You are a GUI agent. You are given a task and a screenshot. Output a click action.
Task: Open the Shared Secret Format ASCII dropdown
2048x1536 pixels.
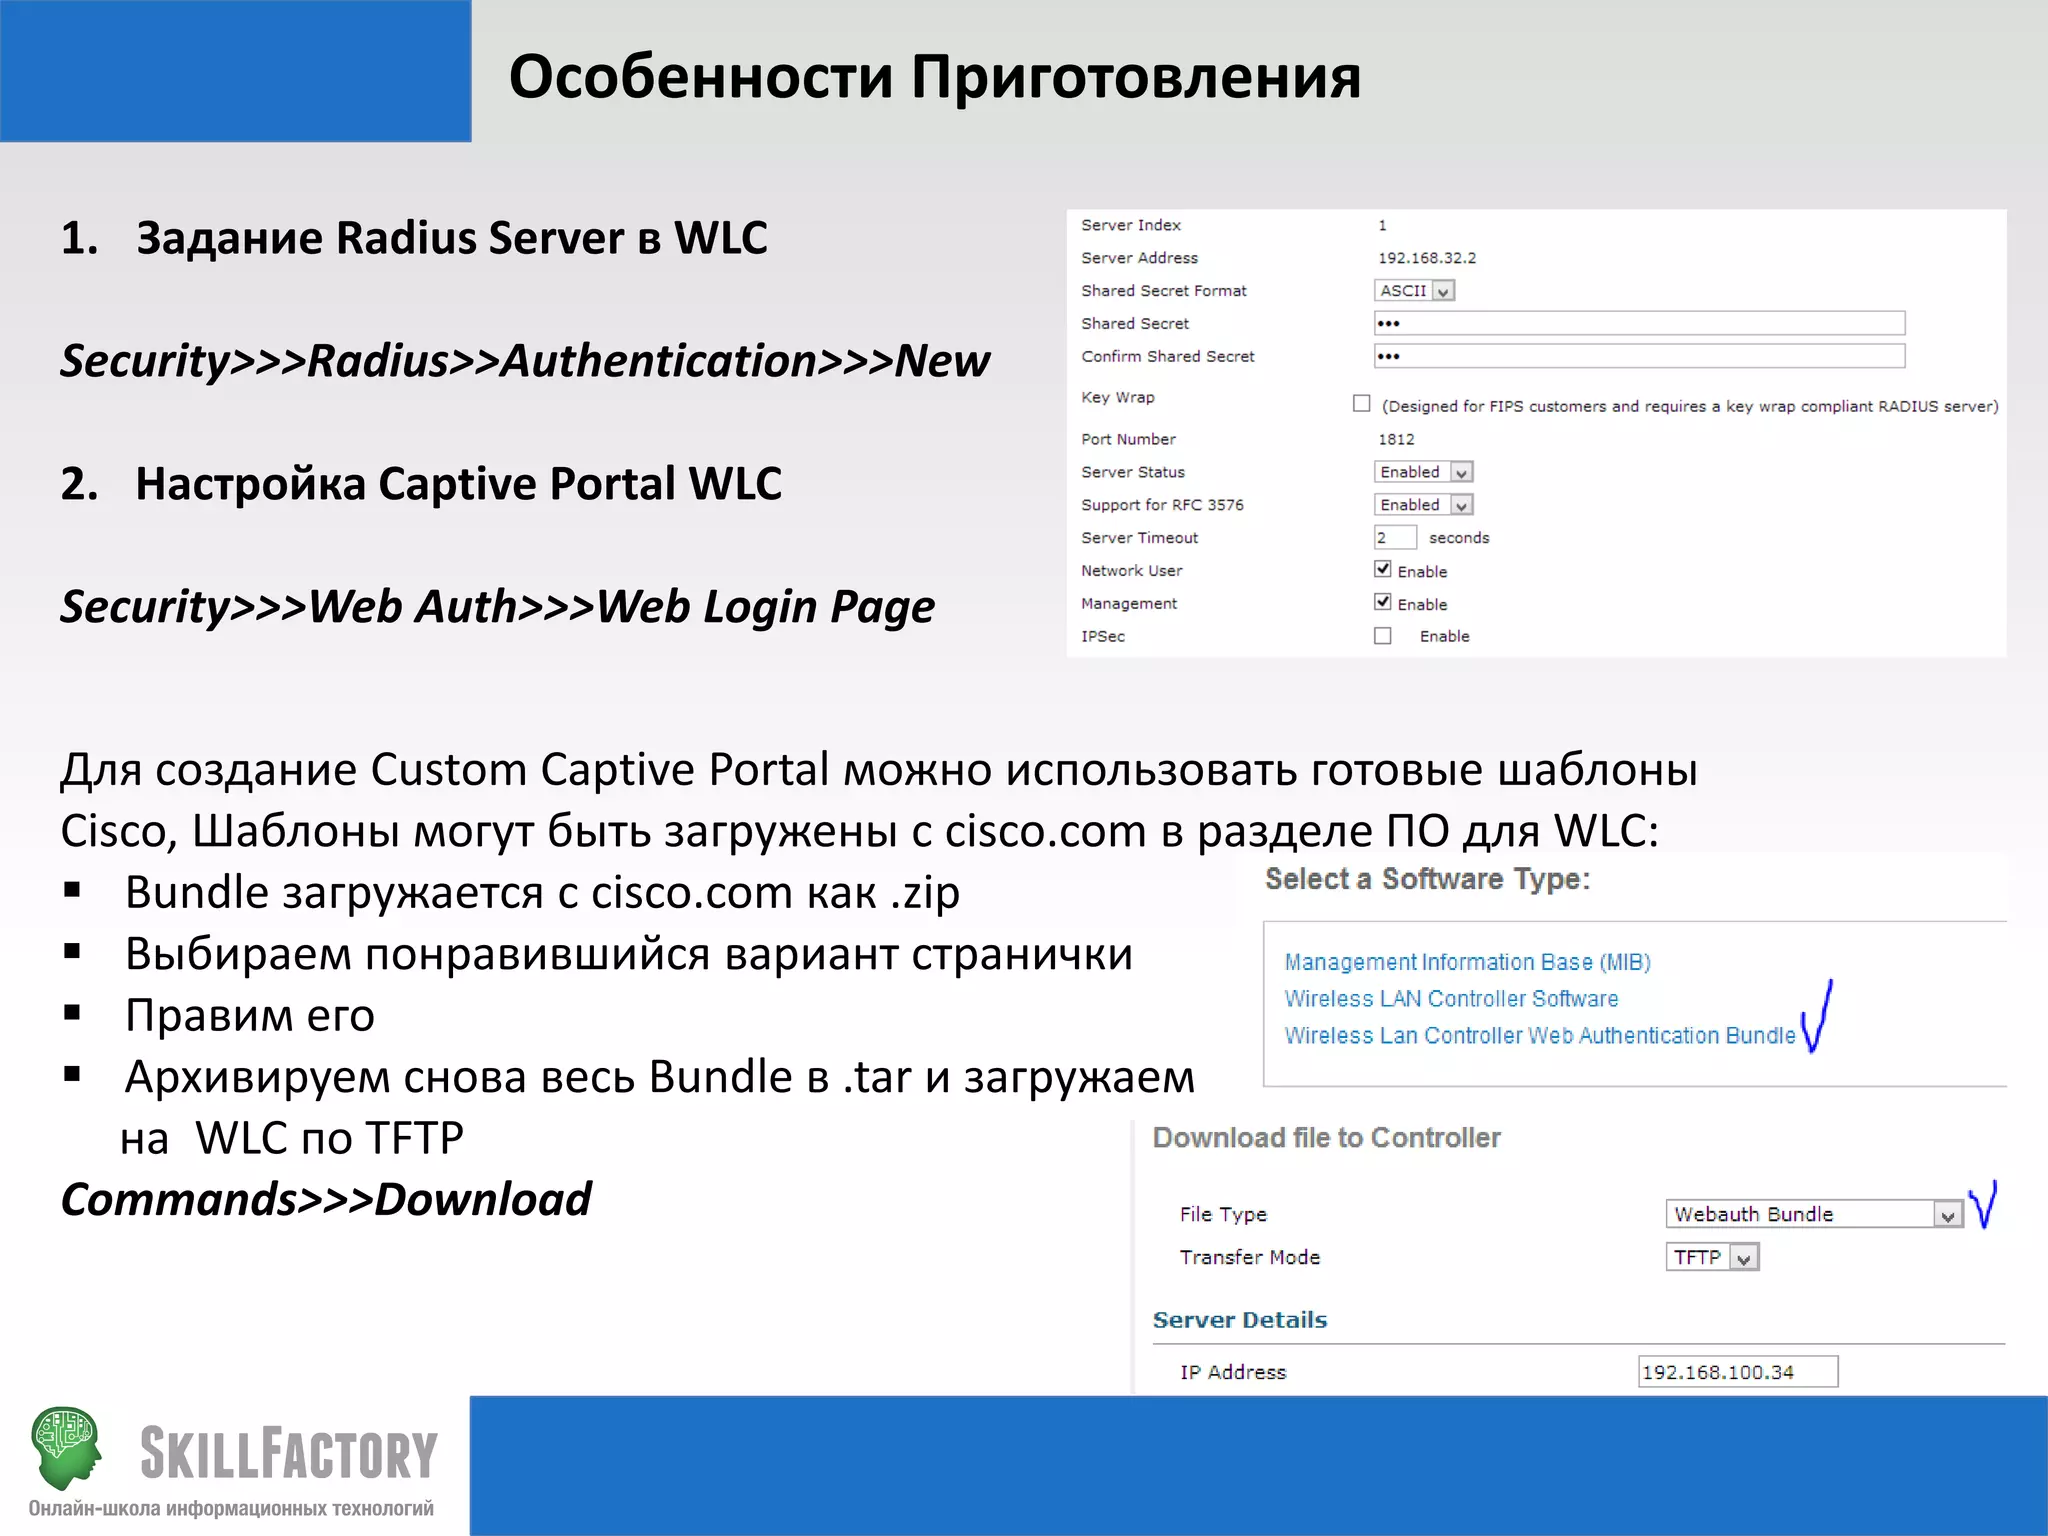pos(1414,290)
